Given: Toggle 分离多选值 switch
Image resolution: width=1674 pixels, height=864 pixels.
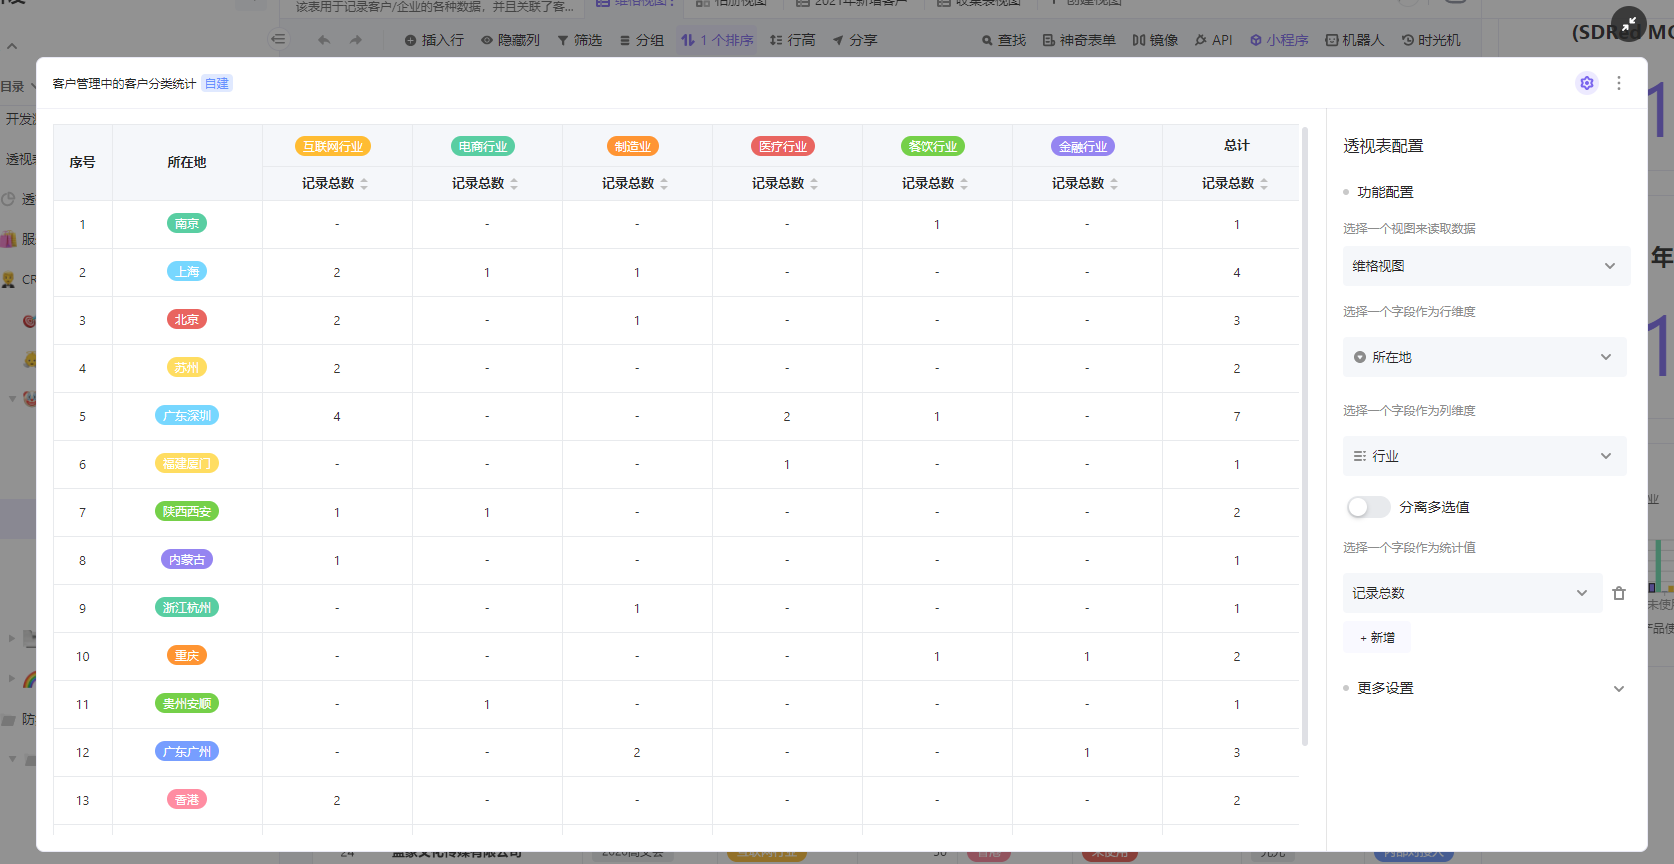Looking at the screenshot, I should [1368, 507].
